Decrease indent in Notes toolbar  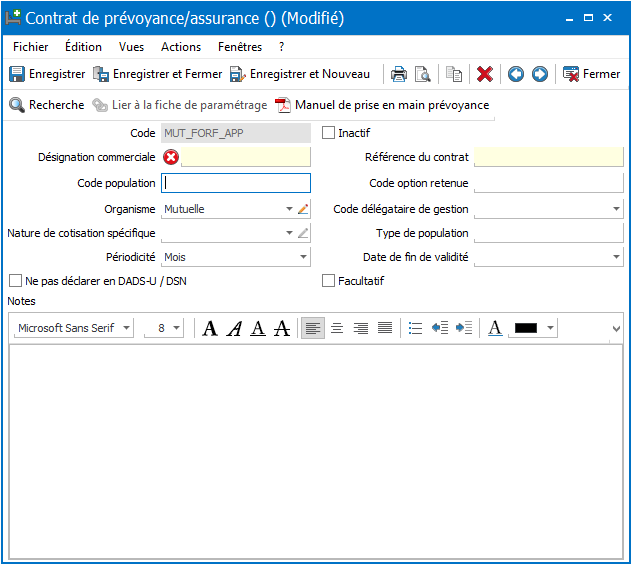tap(440, 328)
